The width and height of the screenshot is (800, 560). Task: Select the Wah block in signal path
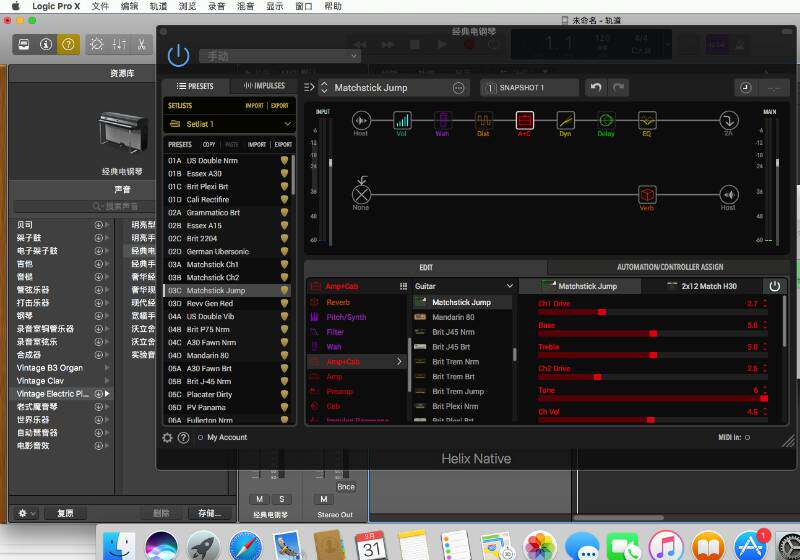pos(443,121)
